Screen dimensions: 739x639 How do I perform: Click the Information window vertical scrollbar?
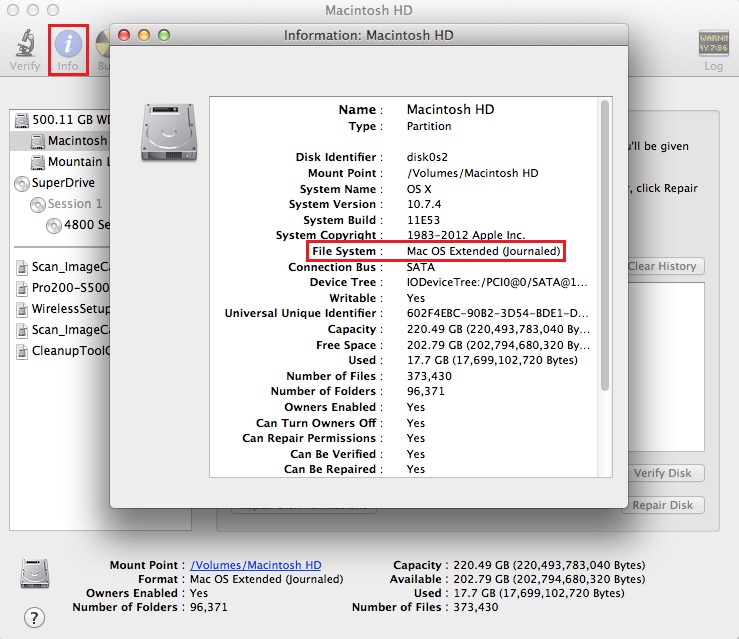pyautogui.click(x=605, y=245)
